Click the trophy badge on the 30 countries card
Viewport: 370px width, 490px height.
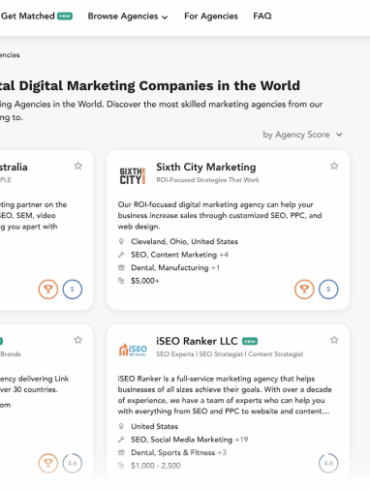click(48, 463)
